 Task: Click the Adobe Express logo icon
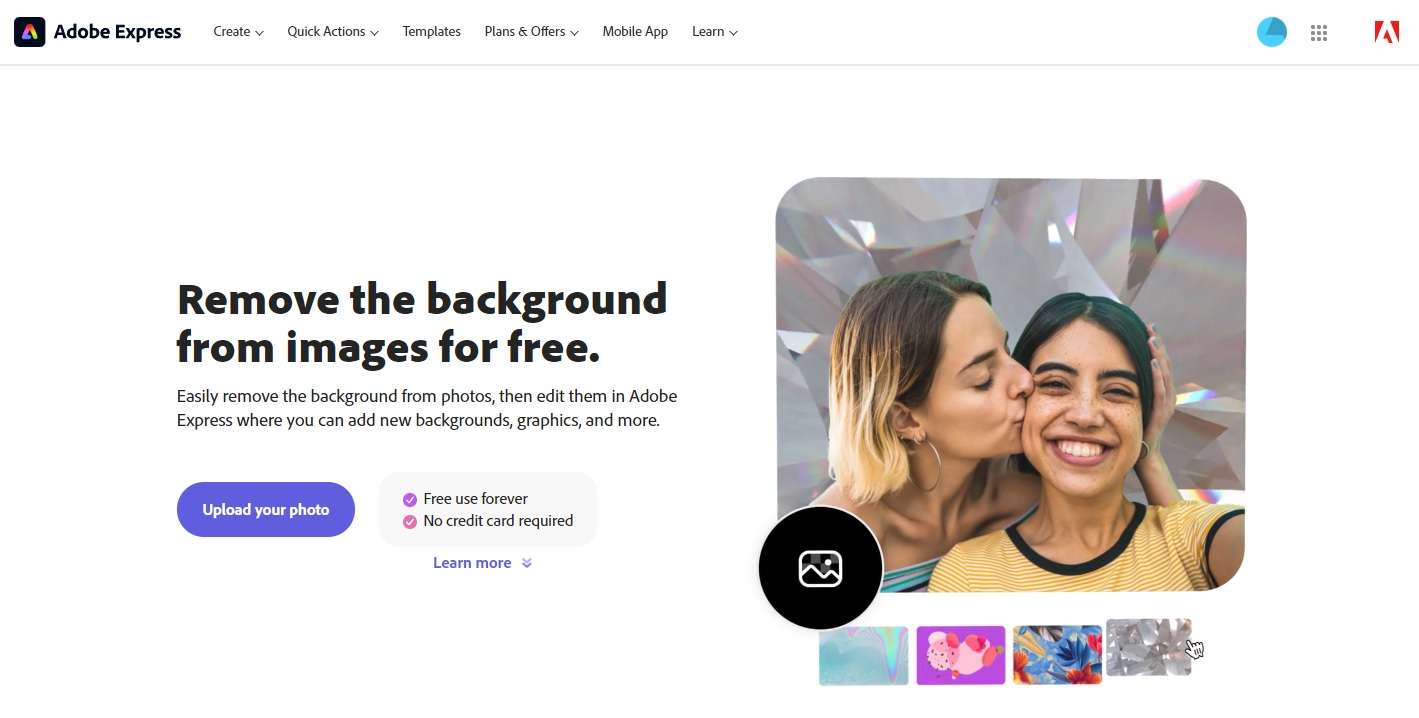pyautogui.click(x=30, y=32)
